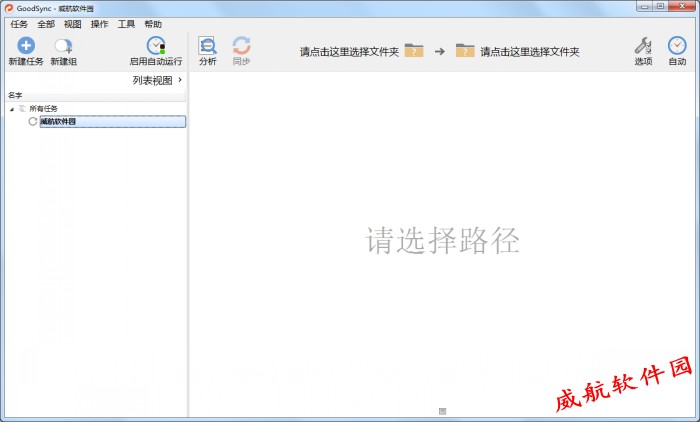Click right 请点击这里选择文件夹 folder link
This screenshot has height=422, width=700.
pos(529,52)
